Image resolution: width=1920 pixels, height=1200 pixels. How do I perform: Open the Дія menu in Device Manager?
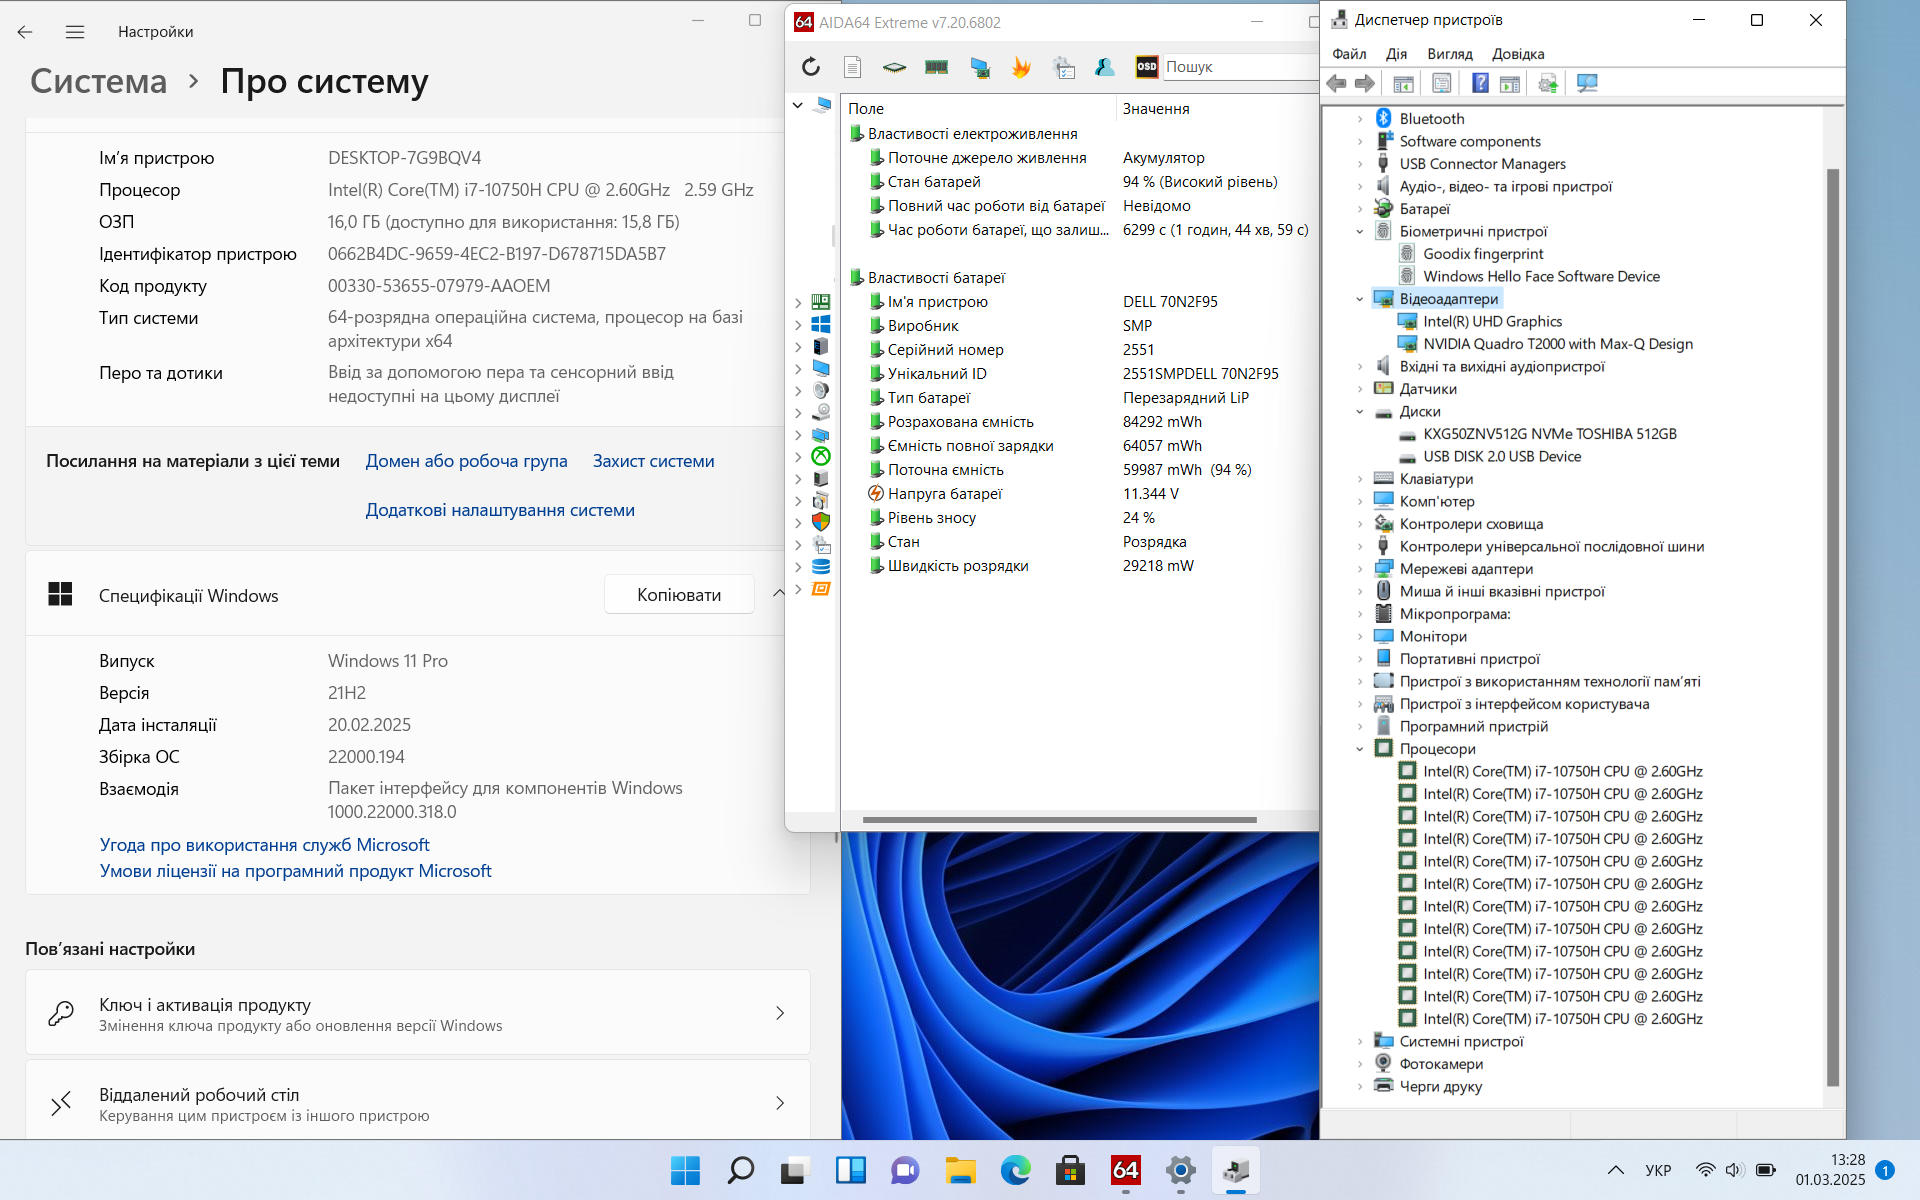tap(1396, 54)
